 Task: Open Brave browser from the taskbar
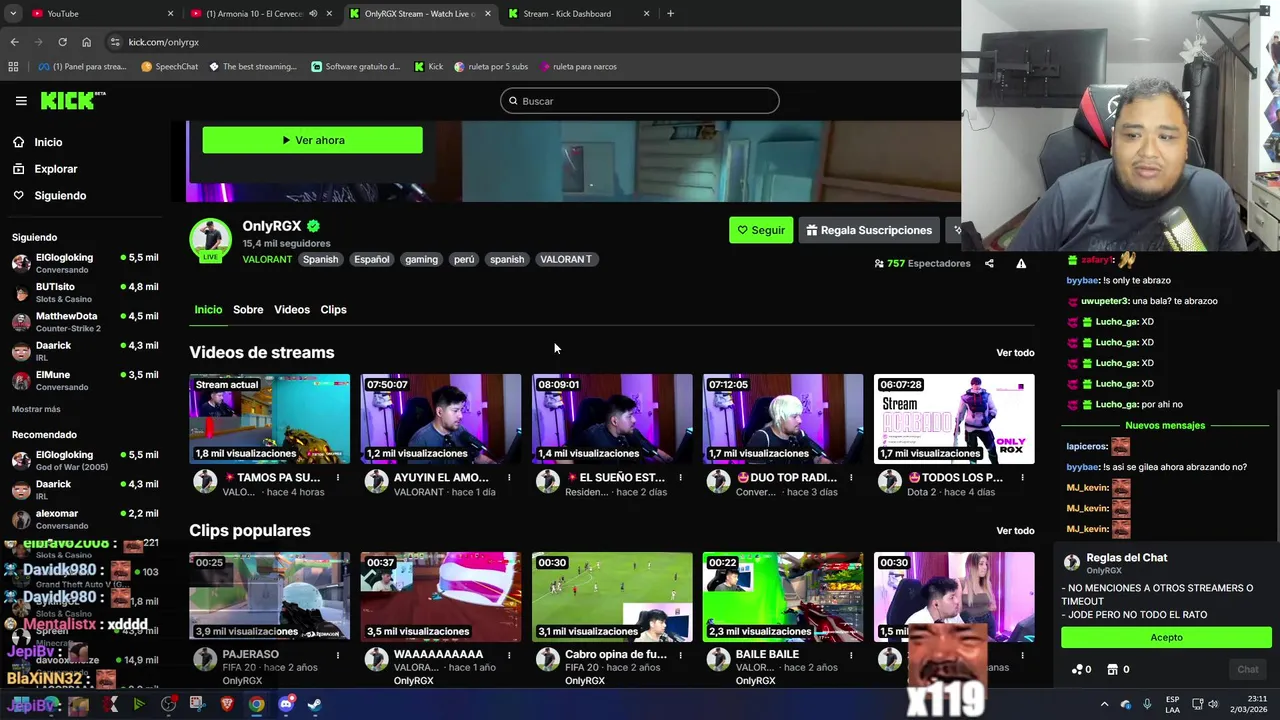coord(227,704)
